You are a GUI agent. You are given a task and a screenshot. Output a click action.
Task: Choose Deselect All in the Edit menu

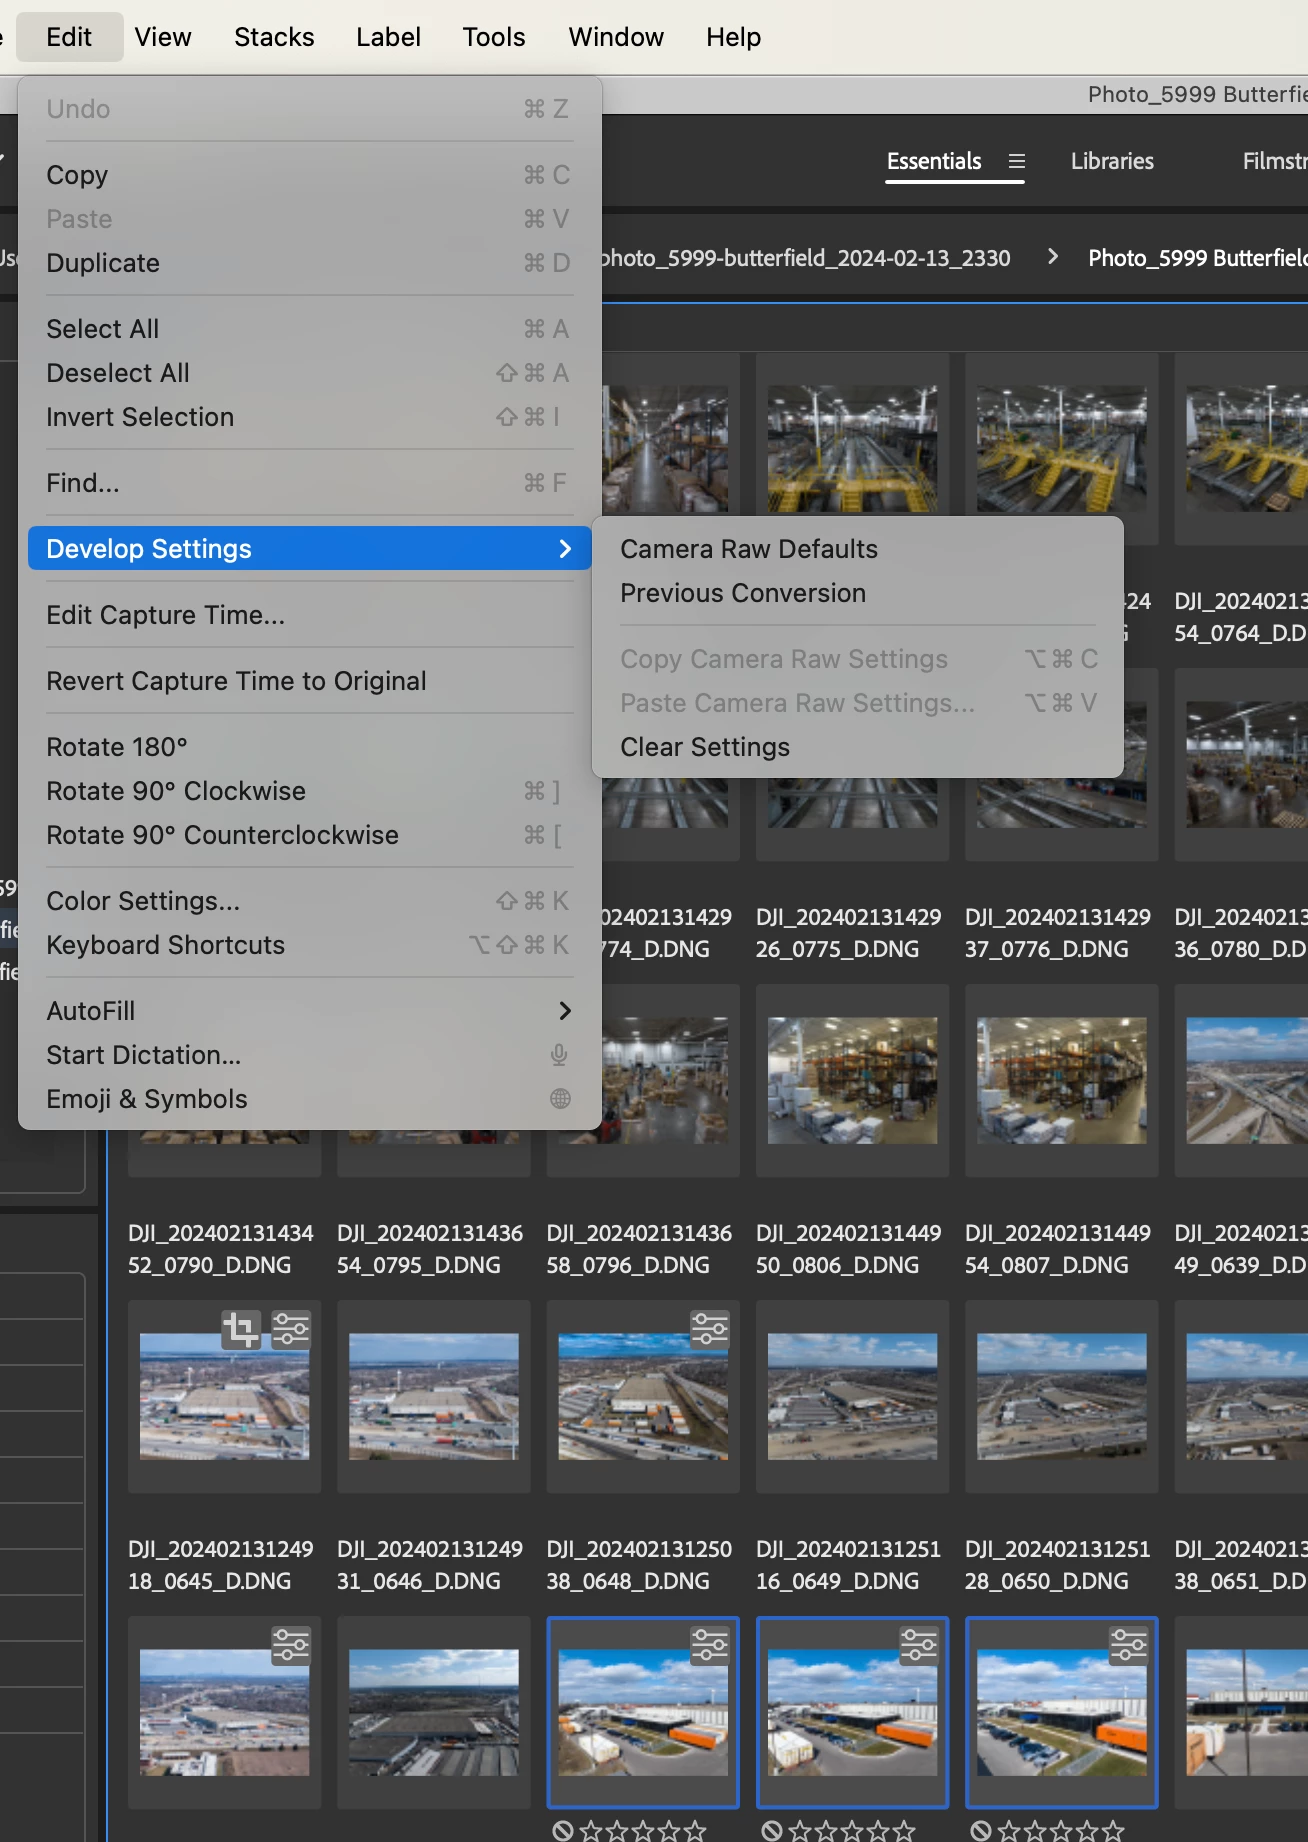[x=309, y=373]
